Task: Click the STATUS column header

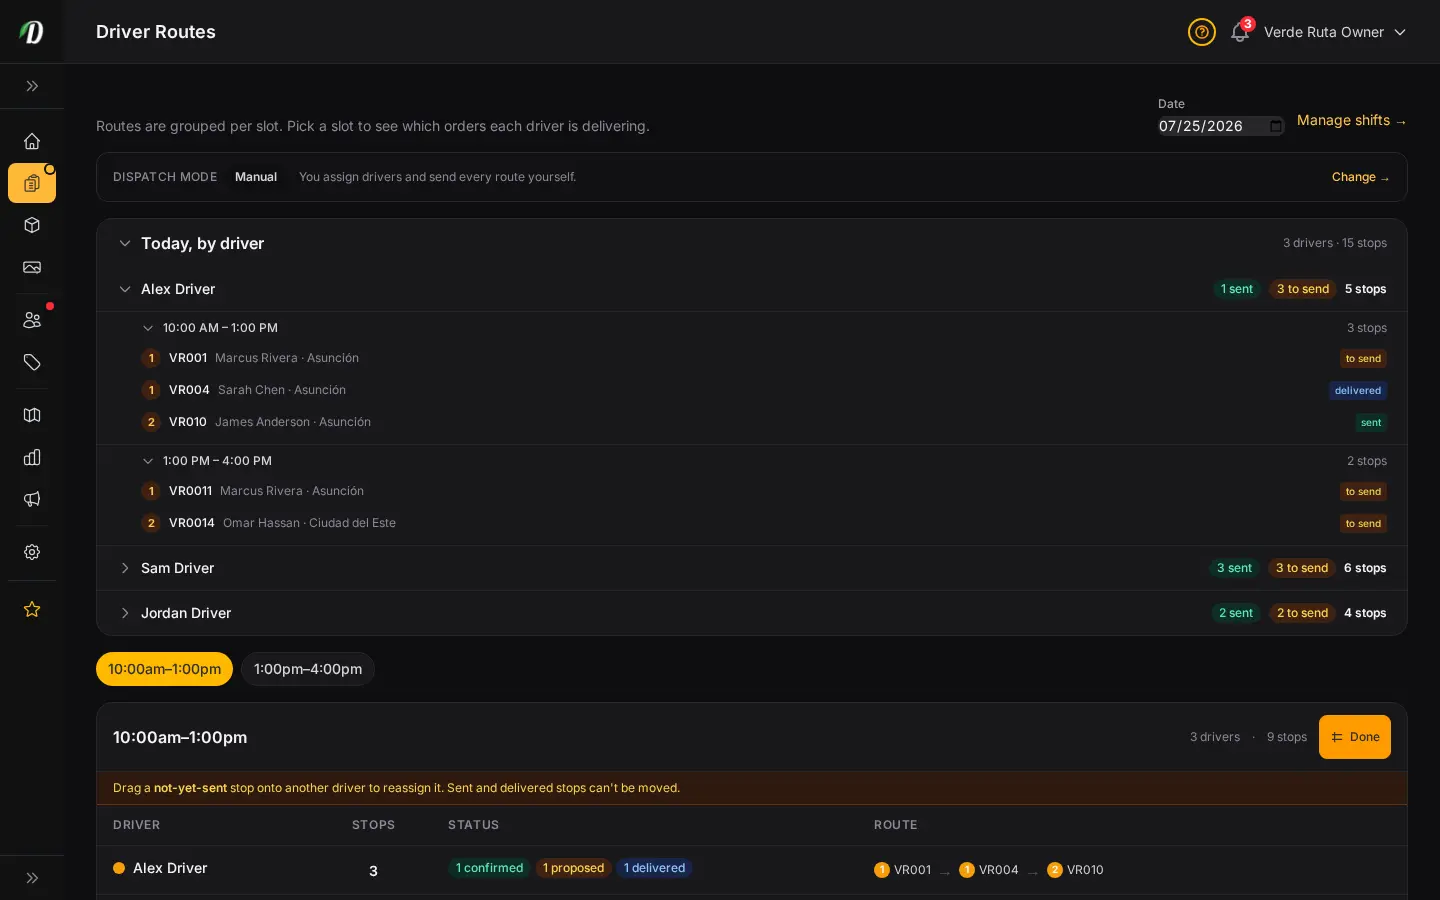Action: click(474, 825)
